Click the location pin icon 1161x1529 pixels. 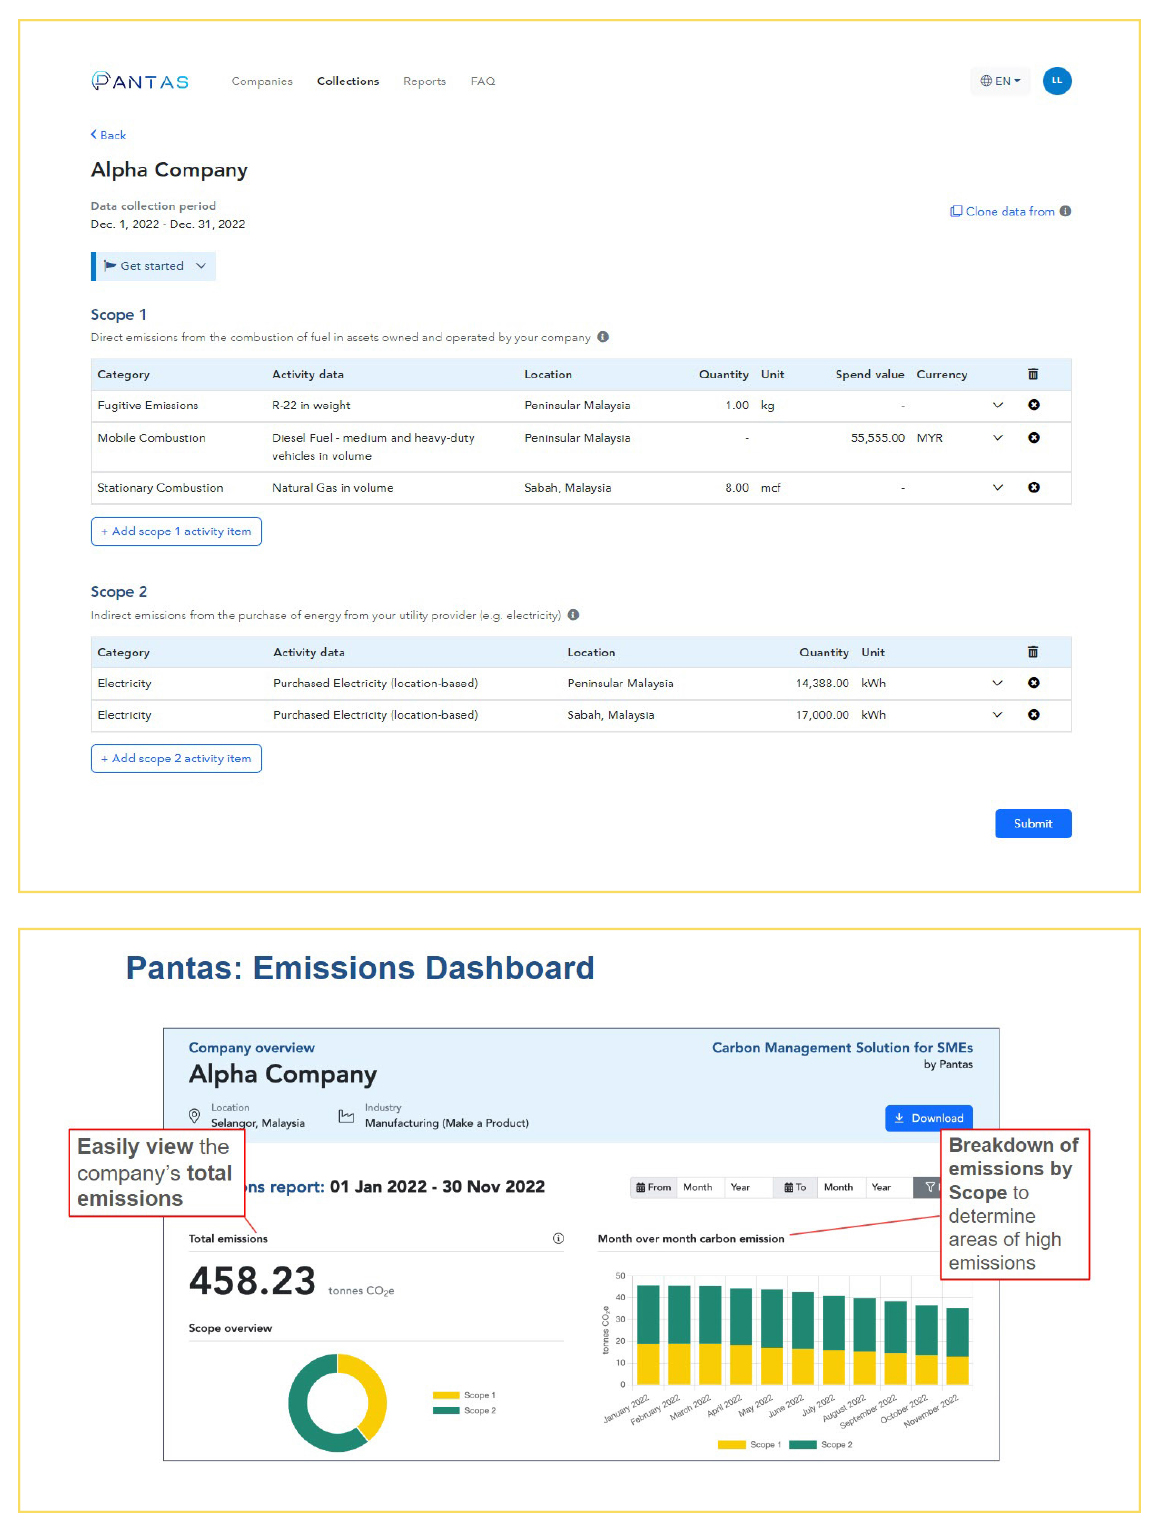pos(195,1116)
